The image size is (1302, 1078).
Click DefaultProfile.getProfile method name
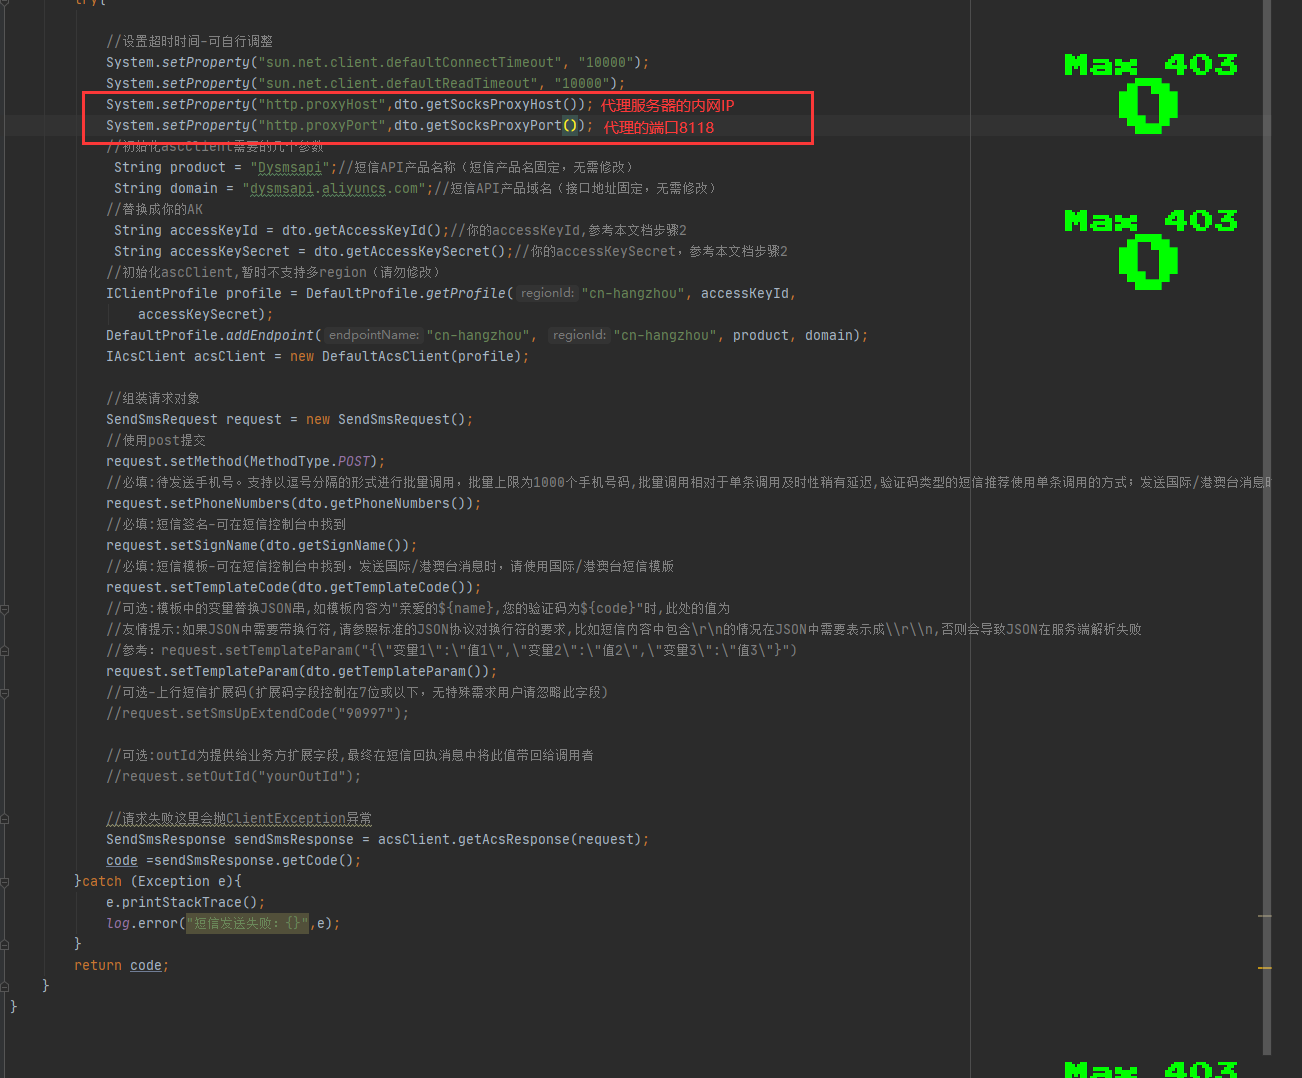tap(466, 293)
